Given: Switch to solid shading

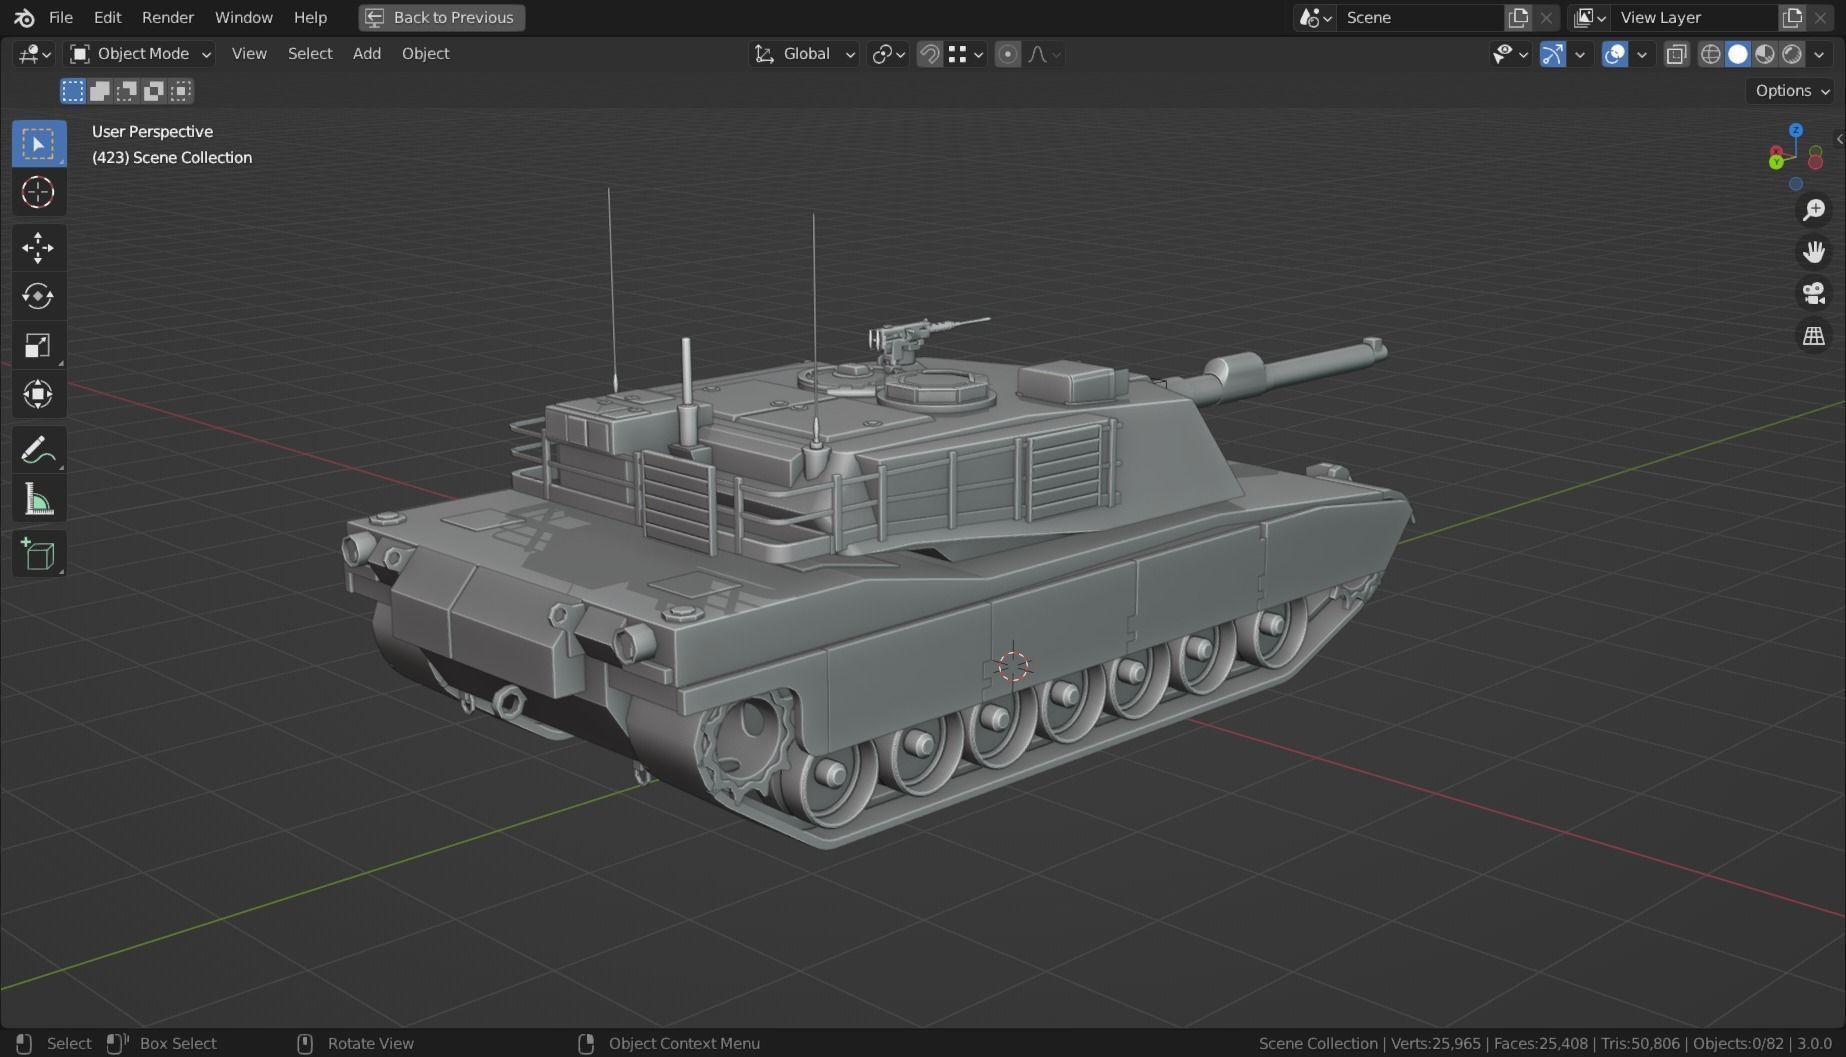Looking at the screenshot, I should pos(1738,54).
